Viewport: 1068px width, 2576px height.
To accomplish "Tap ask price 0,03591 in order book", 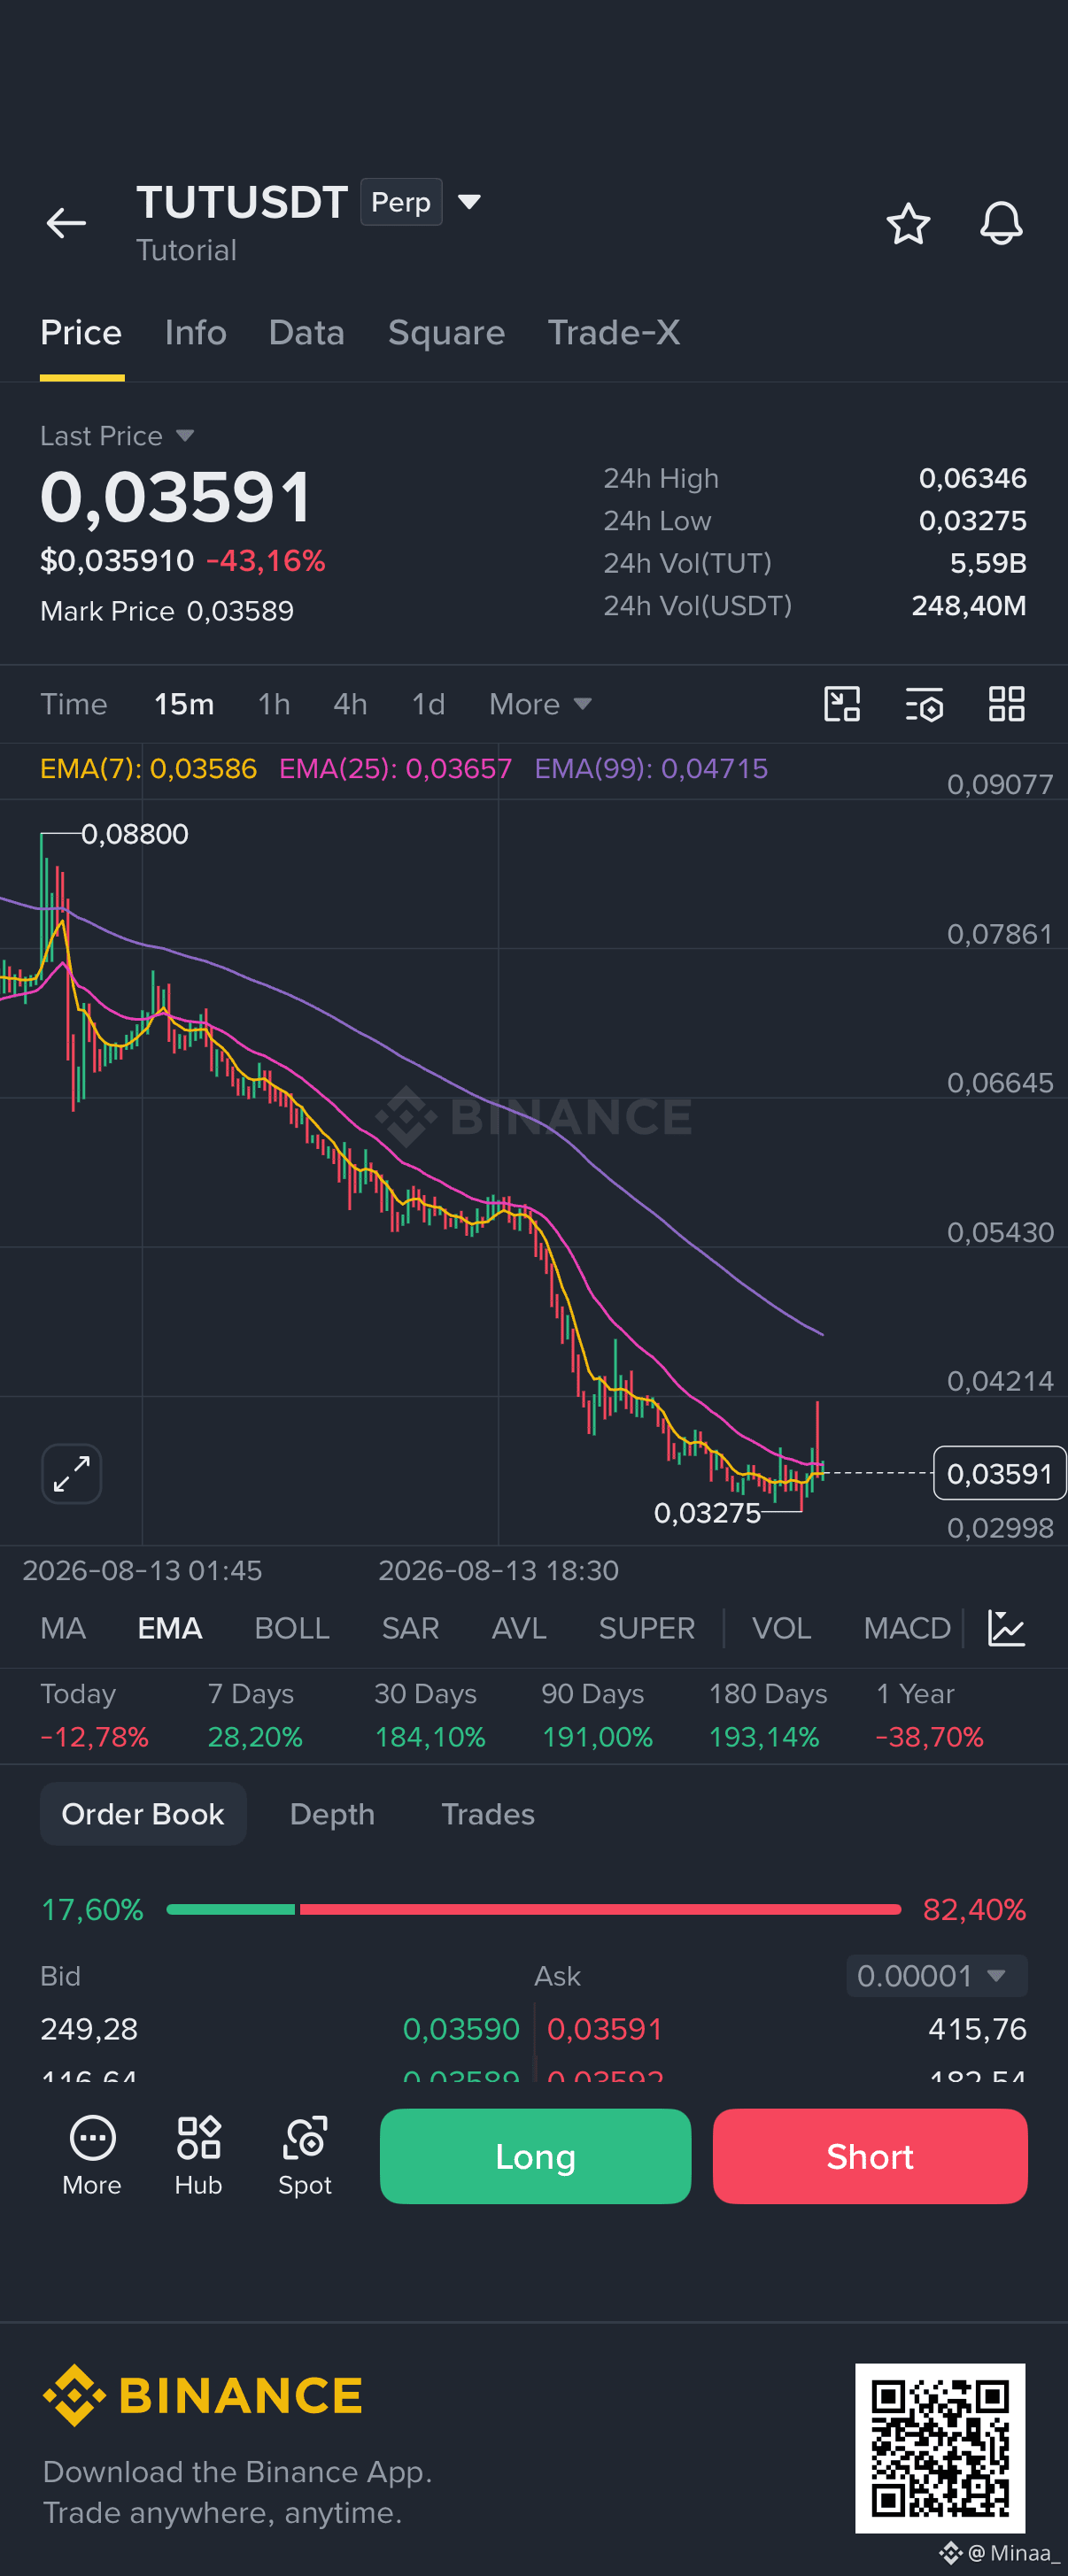I will (605, 2029).
